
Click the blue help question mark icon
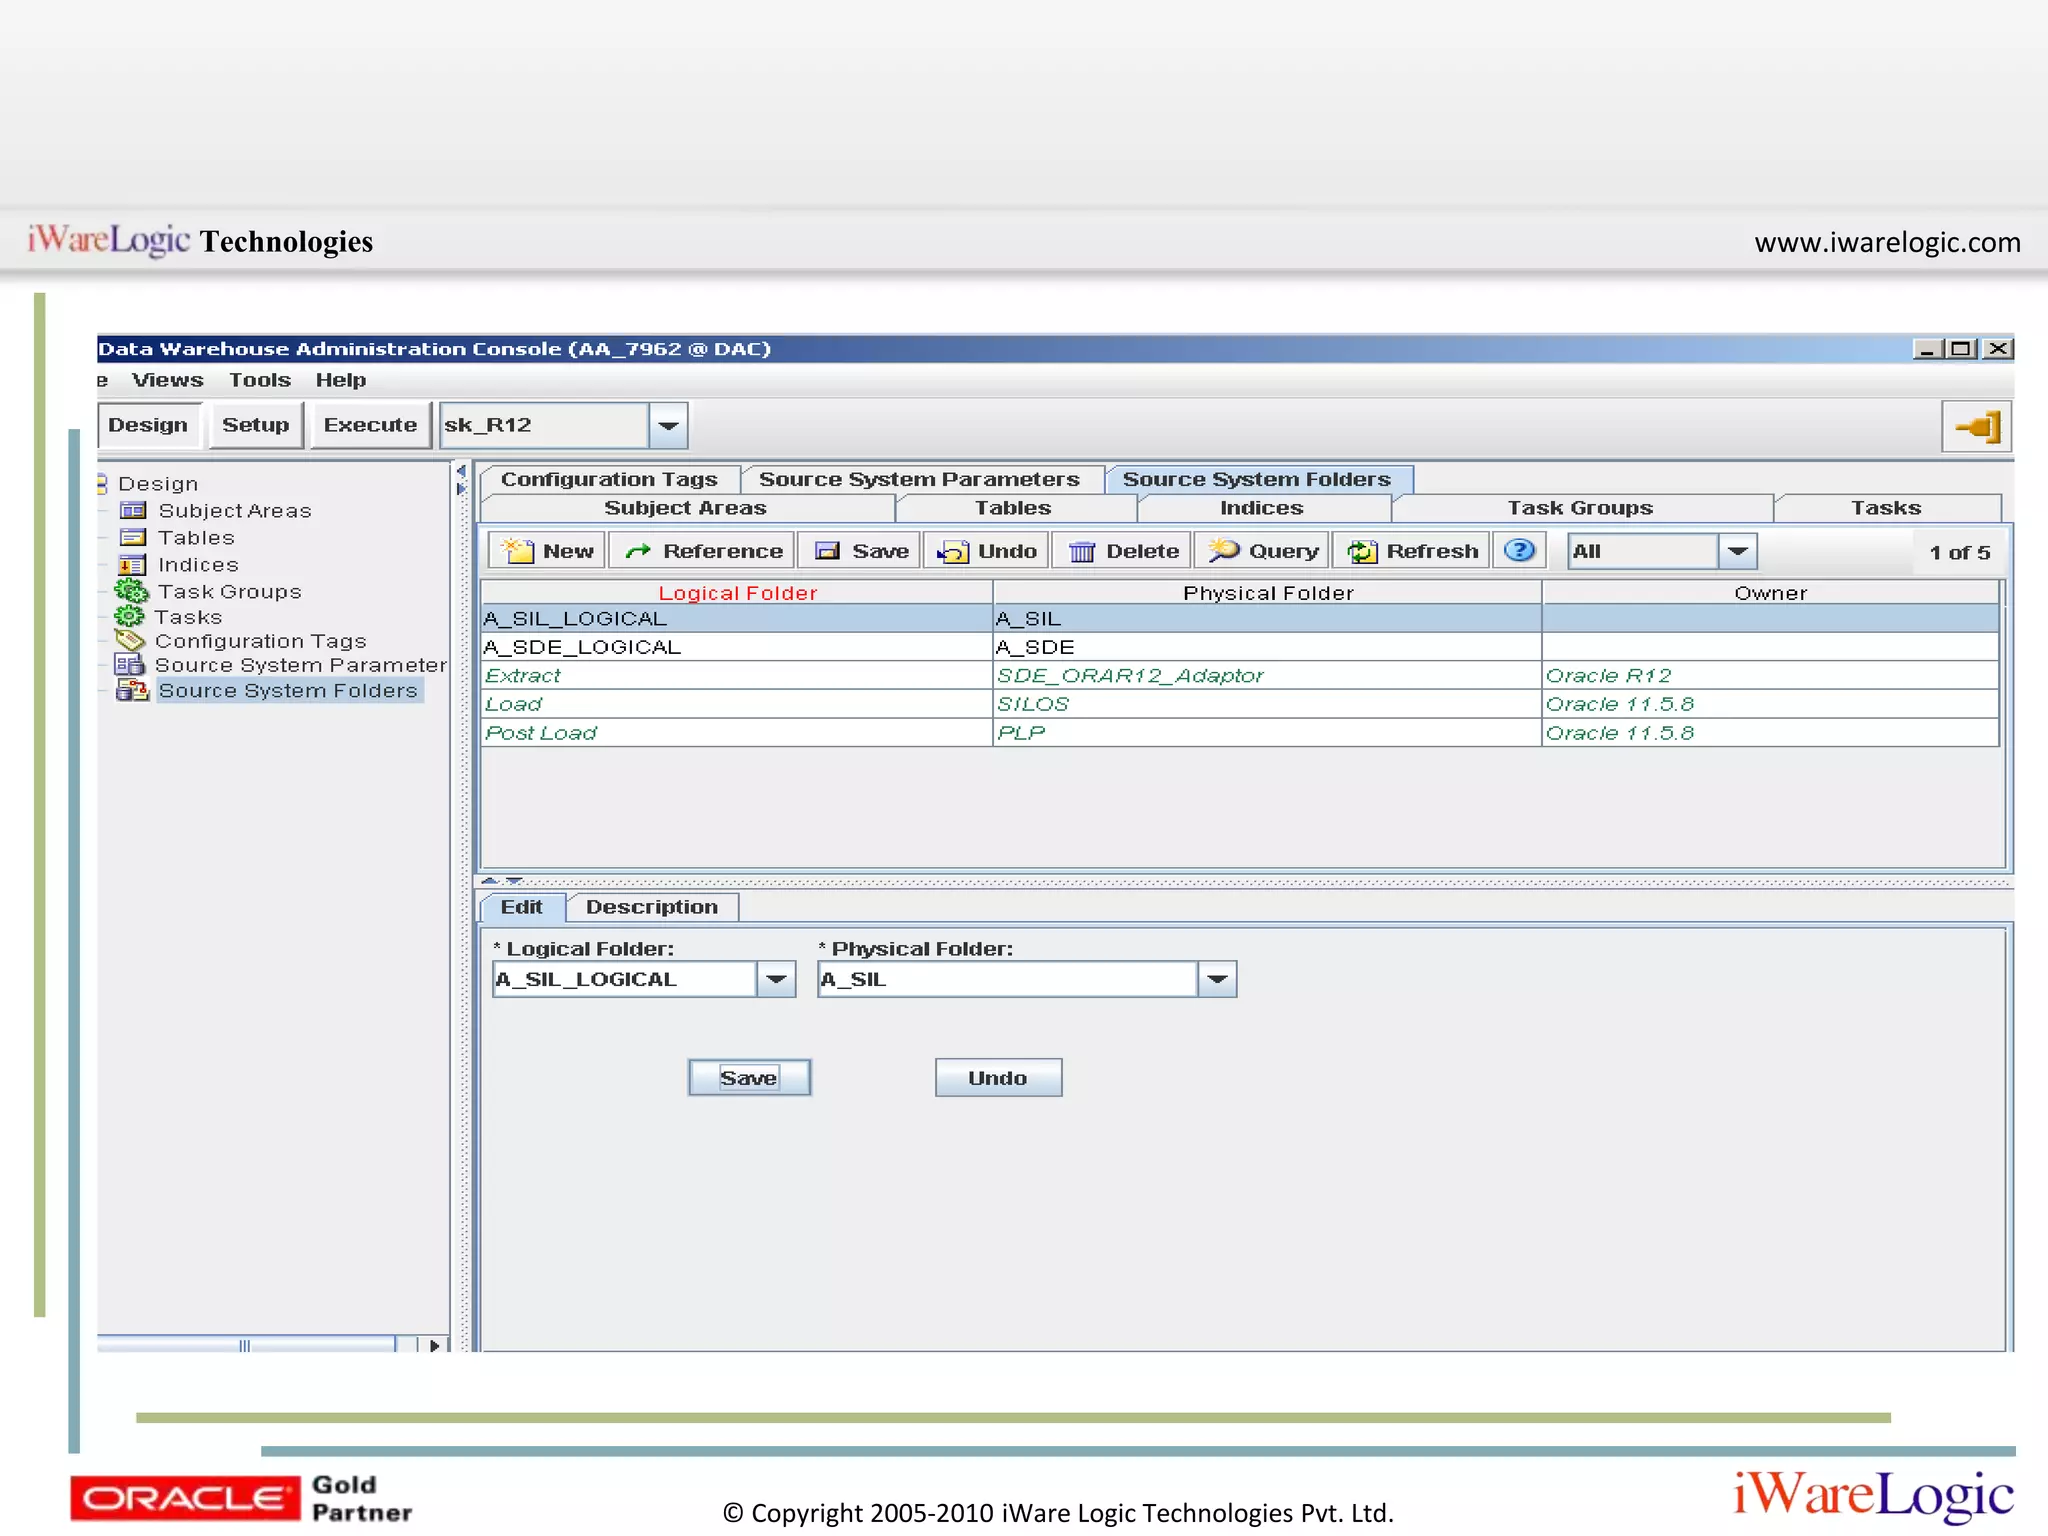pos(1519,550)
